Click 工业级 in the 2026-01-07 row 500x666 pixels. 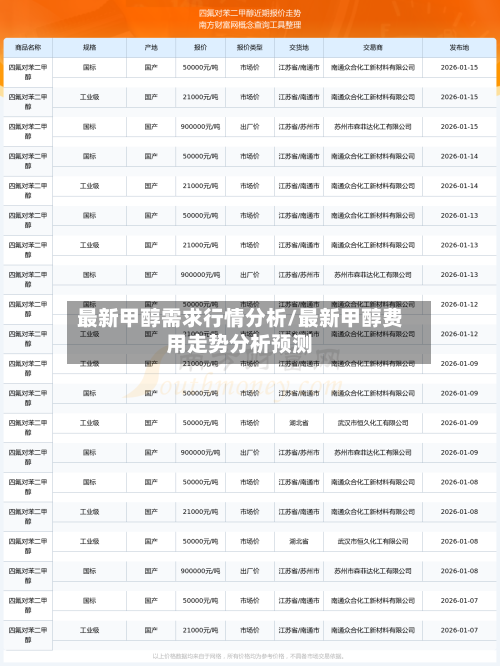[x=89, y=630]
